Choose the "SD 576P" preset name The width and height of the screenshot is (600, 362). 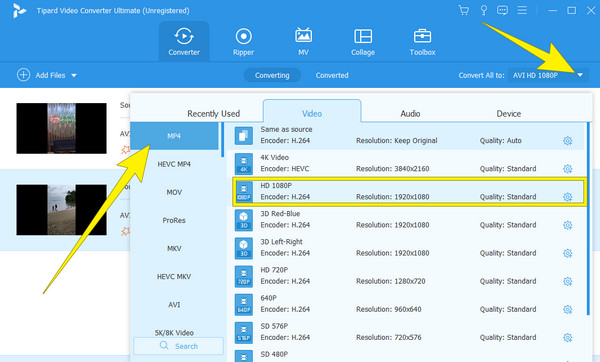tap(274, 326)
